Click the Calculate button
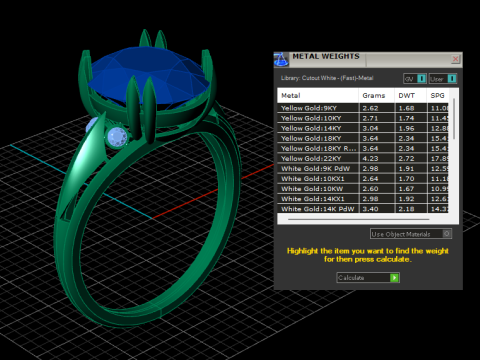The image size is (480, 360). pyautogui.click(x=368, y=277)
